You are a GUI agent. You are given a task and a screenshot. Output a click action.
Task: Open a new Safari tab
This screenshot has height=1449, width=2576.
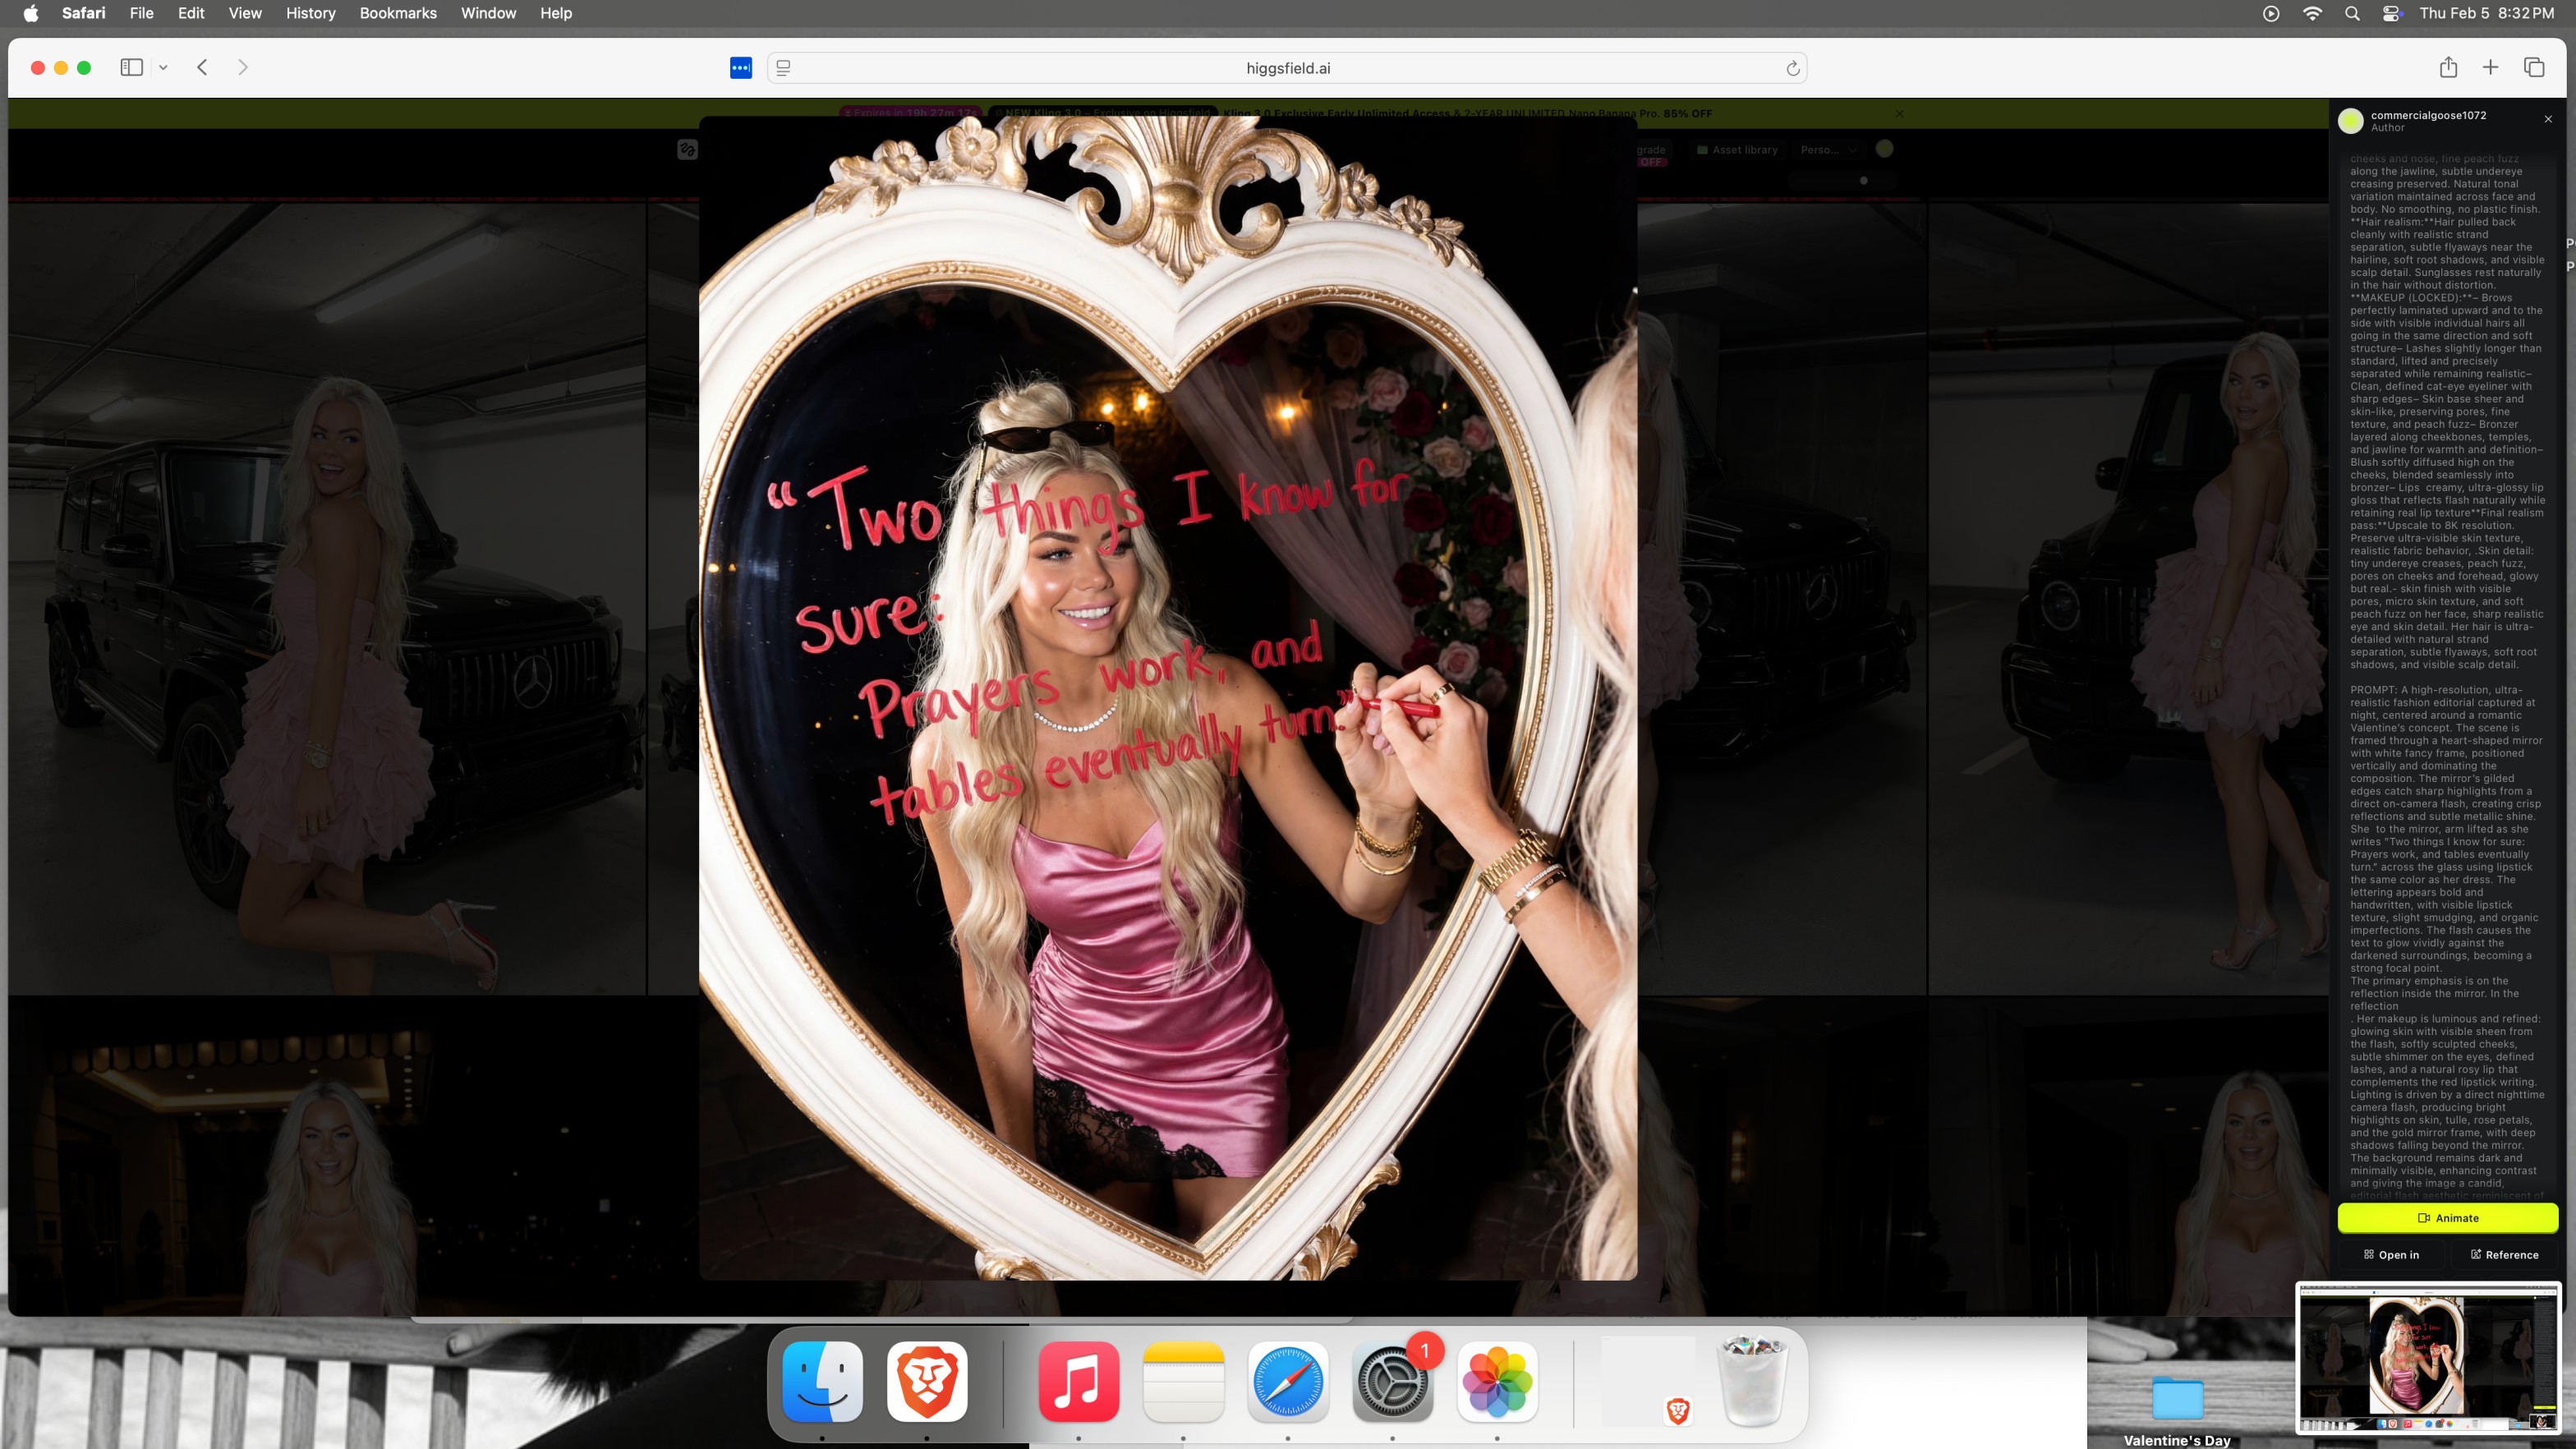2490,67
